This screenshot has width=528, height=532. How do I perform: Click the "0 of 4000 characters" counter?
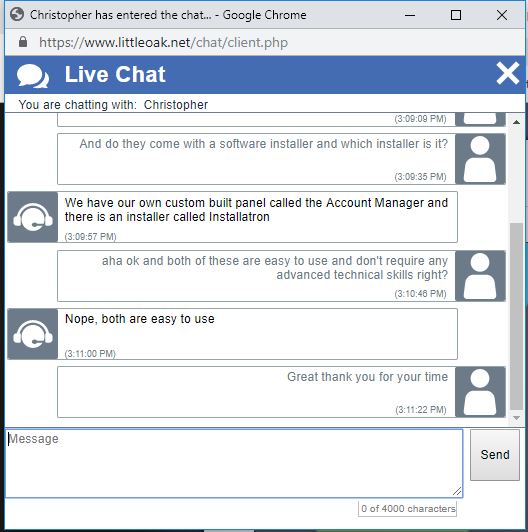pyautogui.click(x=408, y=509)
